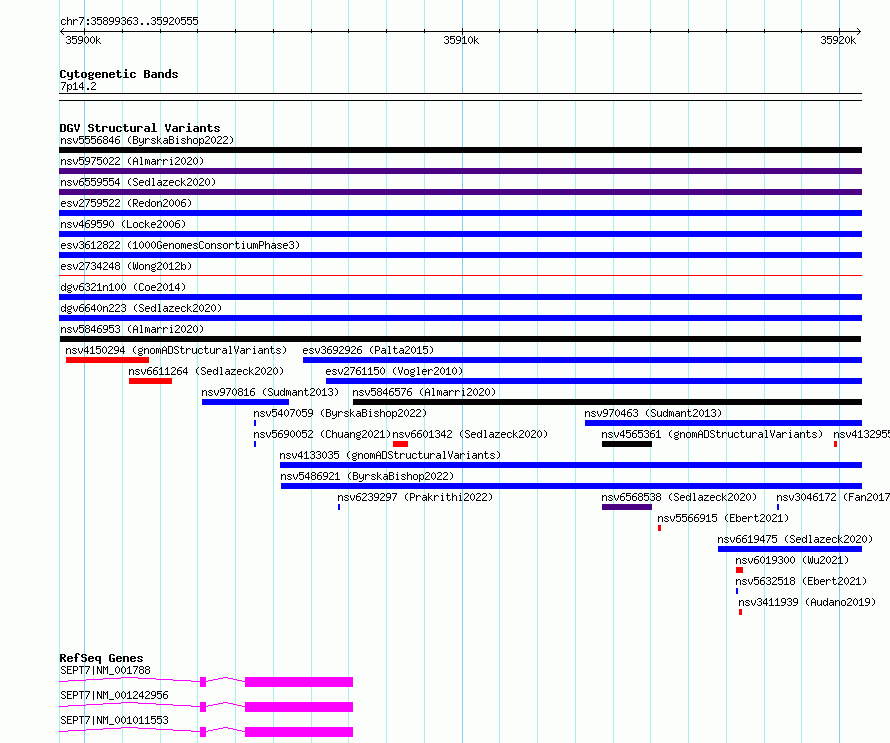
Task: Click the 35910k ruler position label
Action: pyautogui.click(x=461, y=40)
